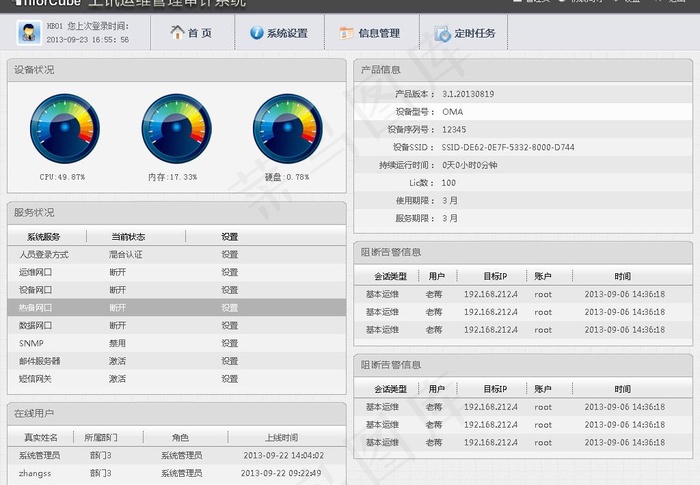Click the 在线用户 panel title
The width and height of the screenshot is (700, 485).
tap(34, 414)
